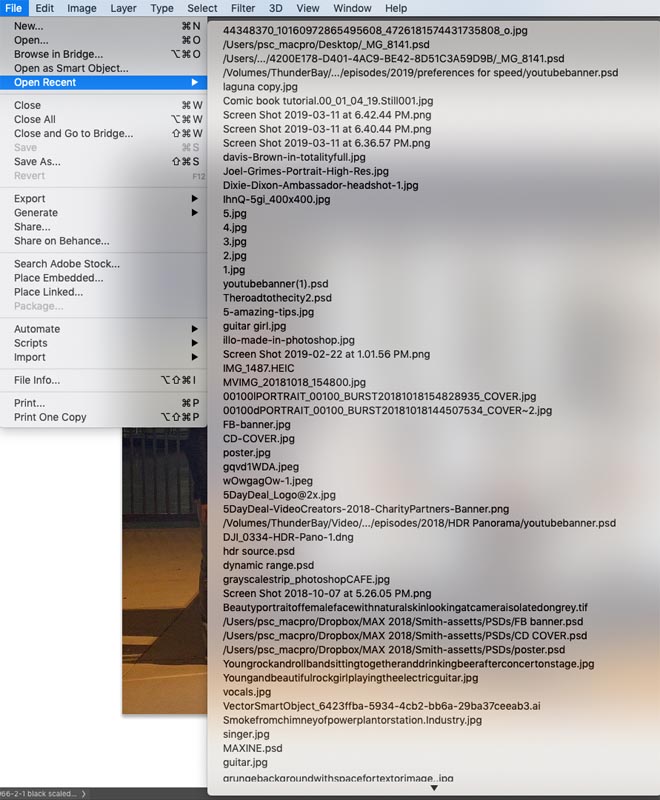The height and width of the screenshot is (800, 660).
Task: Open Screen Shot 2019-03-11 at 6.42.44 PM.png
Action: 327,115
